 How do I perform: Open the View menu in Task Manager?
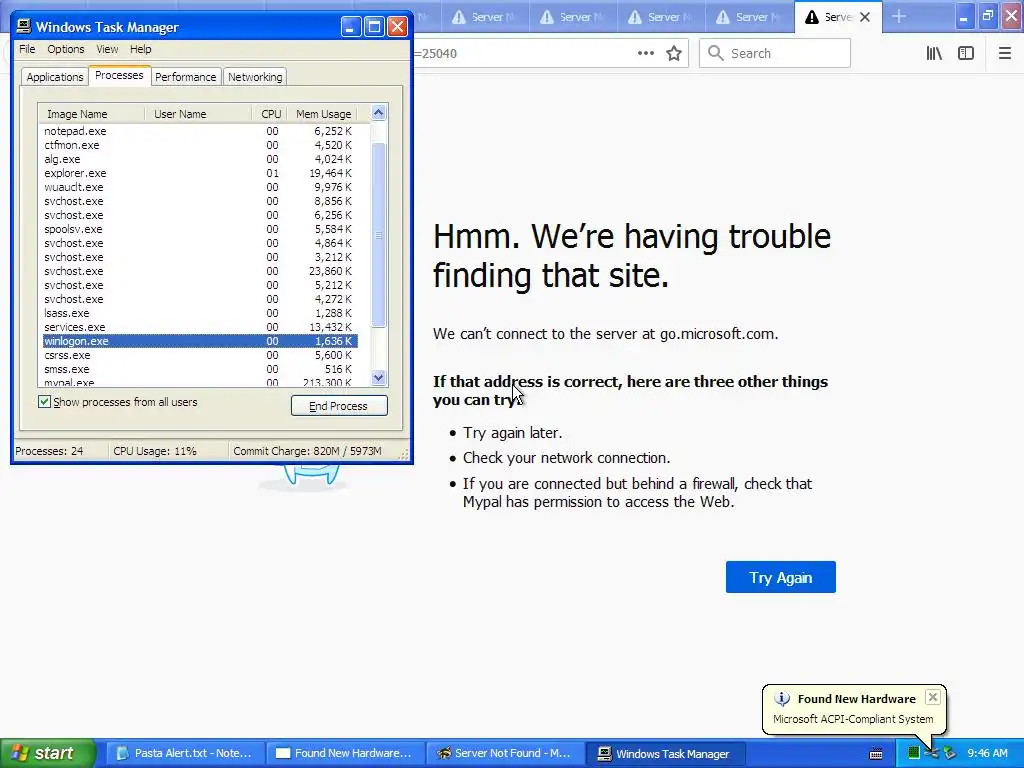coord(107,49)
